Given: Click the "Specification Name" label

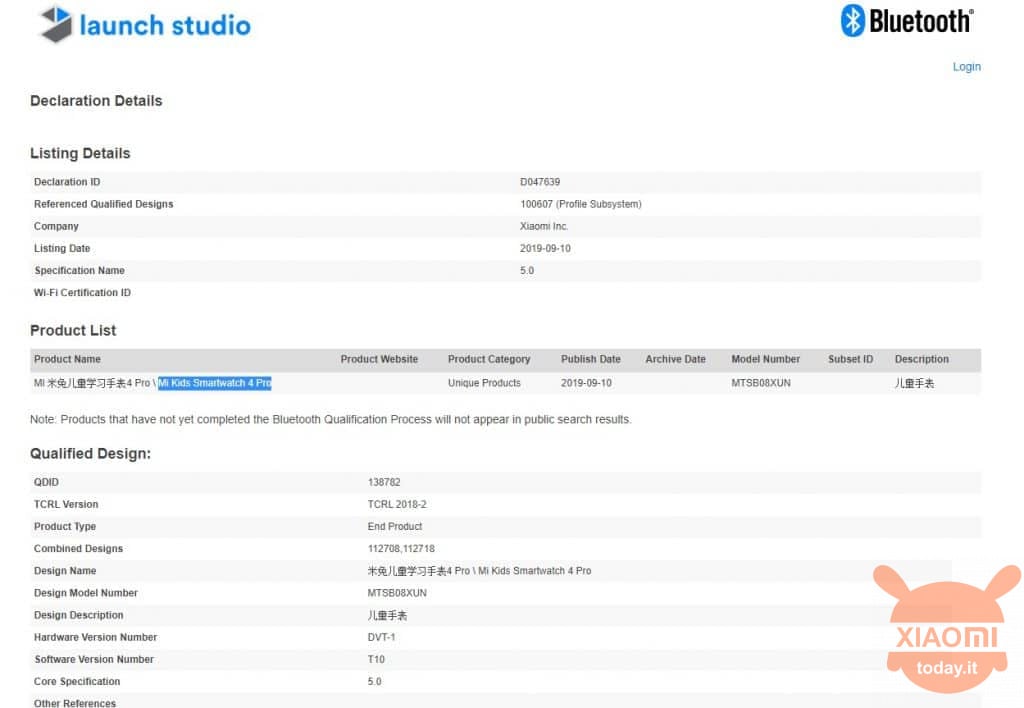Looking at the screenshot, I should pos(80,270).
